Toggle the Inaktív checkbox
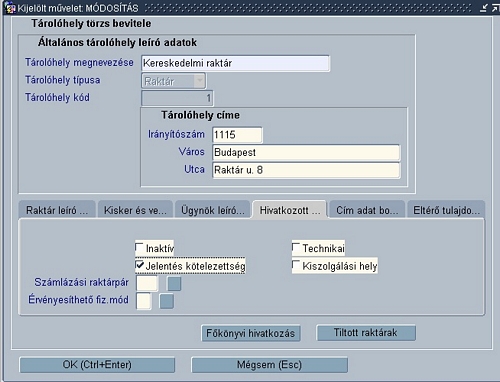 pos(139,247)
